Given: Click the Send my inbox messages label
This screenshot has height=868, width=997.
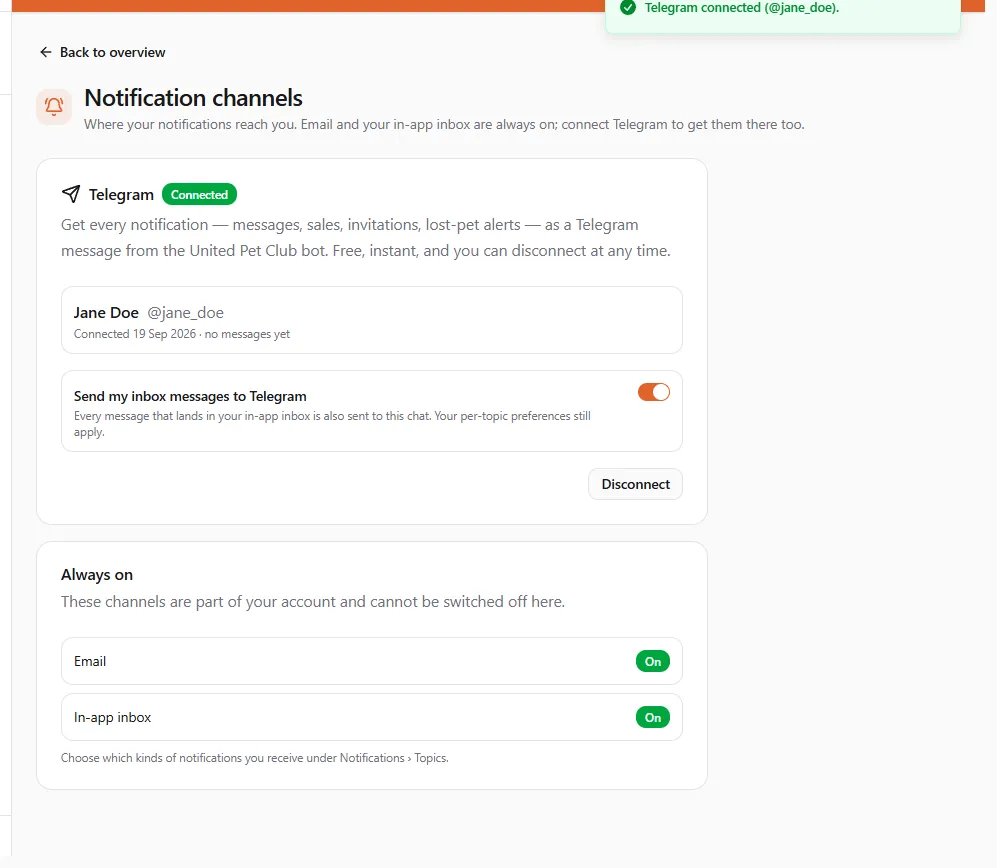Looking at the screenshot, I should [x=190, y=396].
